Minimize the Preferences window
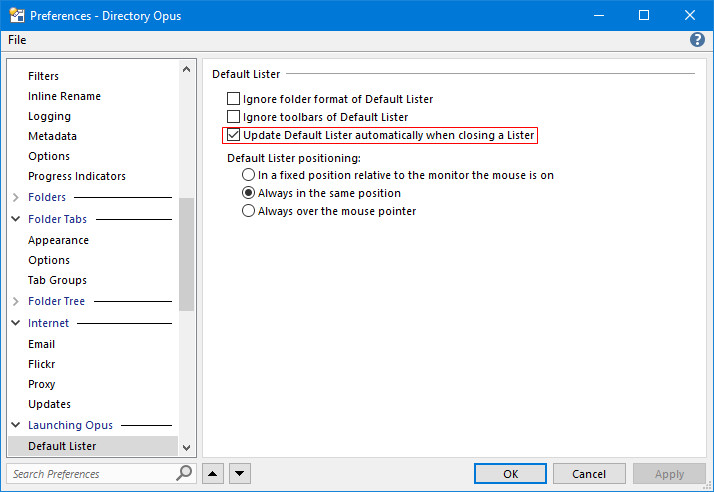Viewport: 714px width, 492px height. 599,15
